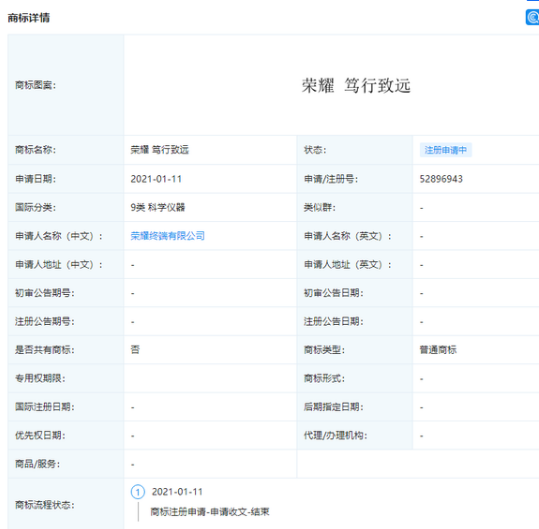Click the 注册公告期号 label

(45, 321)
